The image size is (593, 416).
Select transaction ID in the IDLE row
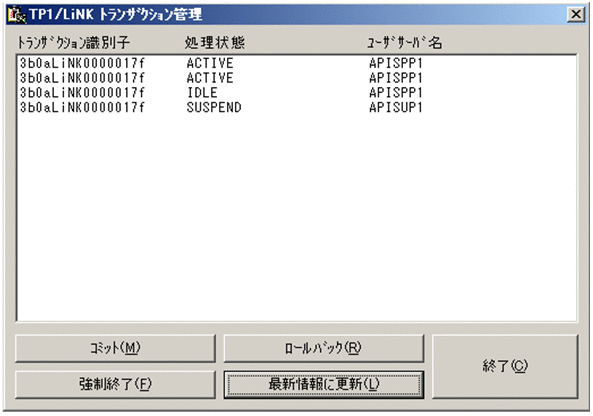(82, 93)
